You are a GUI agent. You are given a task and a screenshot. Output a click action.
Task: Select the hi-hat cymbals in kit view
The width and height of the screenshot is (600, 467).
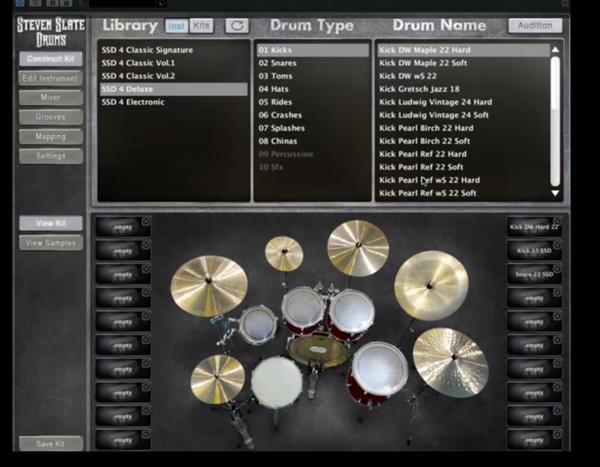tap(218, 378)
